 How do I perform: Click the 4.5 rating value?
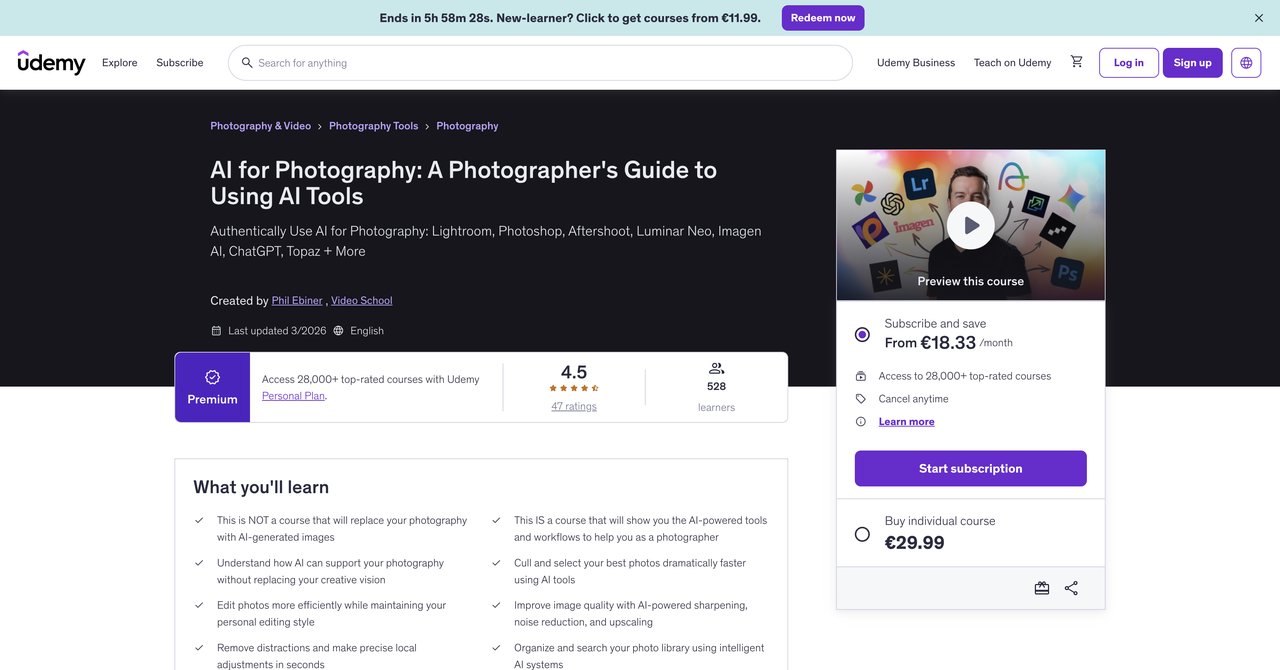tap(574, 372)
